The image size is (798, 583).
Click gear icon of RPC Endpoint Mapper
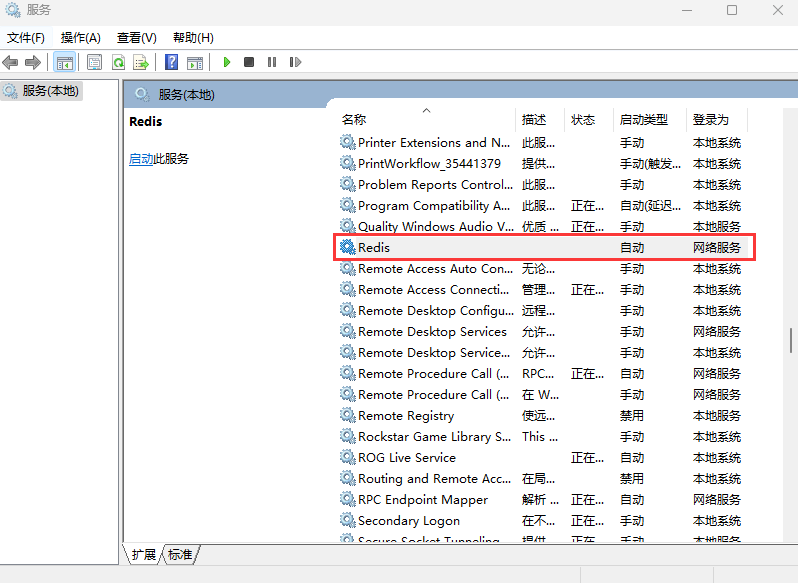[x=348, y=500]
